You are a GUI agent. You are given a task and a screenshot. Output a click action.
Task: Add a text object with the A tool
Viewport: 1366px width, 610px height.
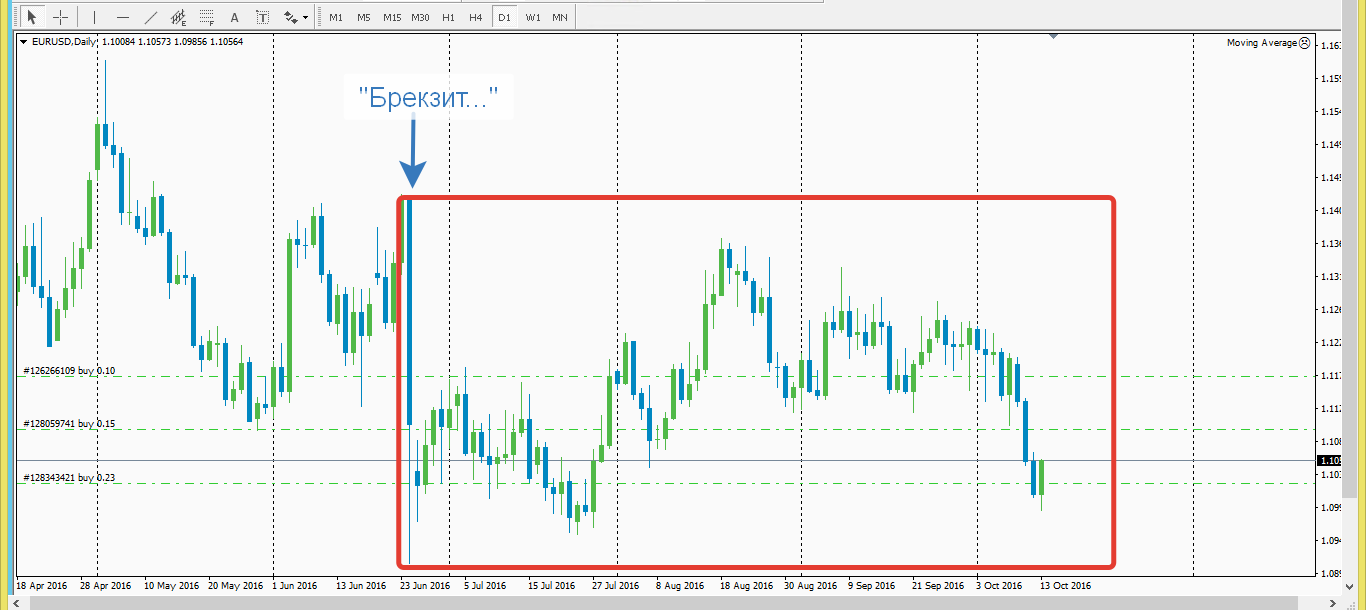(x=235, y=17)
